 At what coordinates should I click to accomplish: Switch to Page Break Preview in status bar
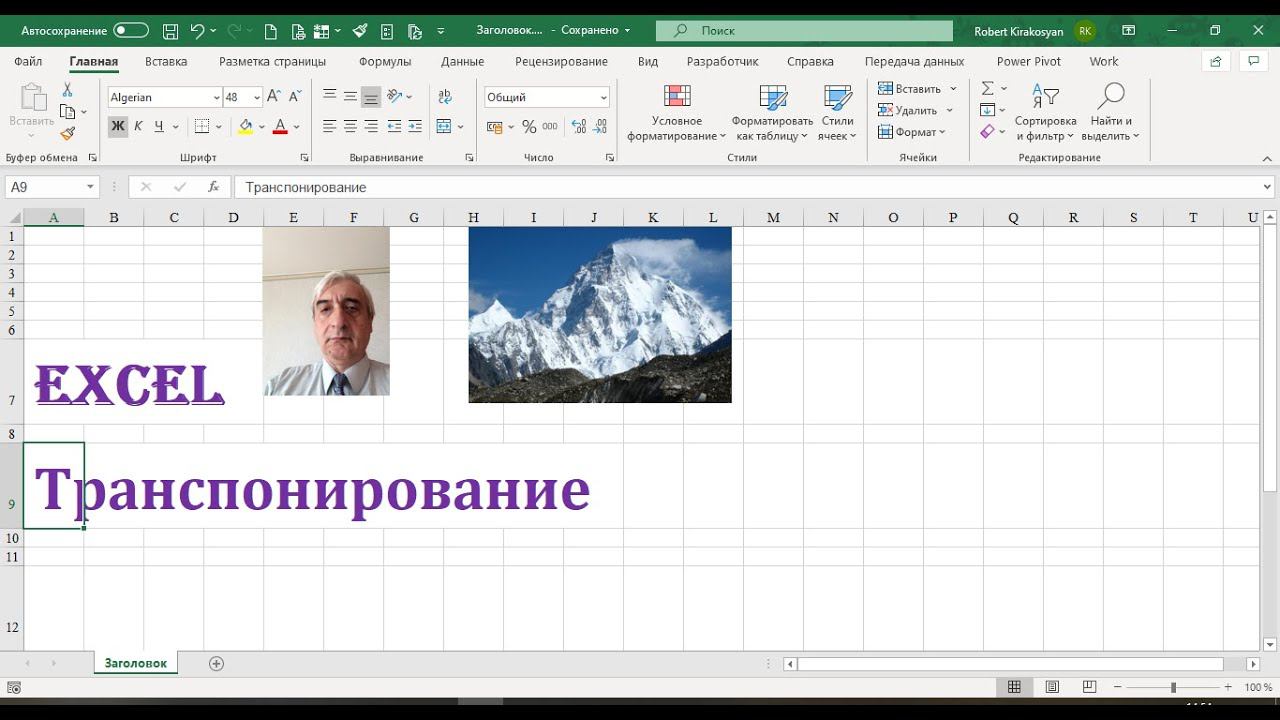(x=1089, y=688)
